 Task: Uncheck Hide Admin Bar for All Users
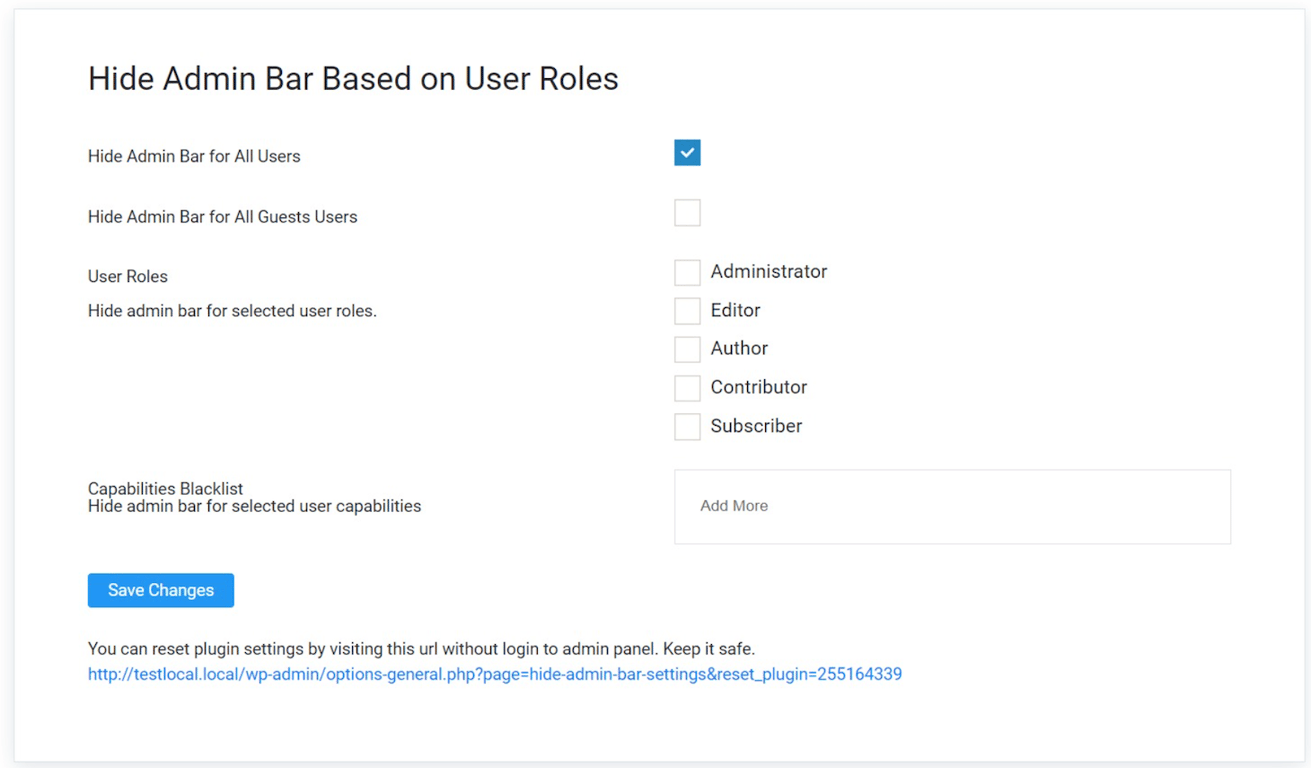687,153
